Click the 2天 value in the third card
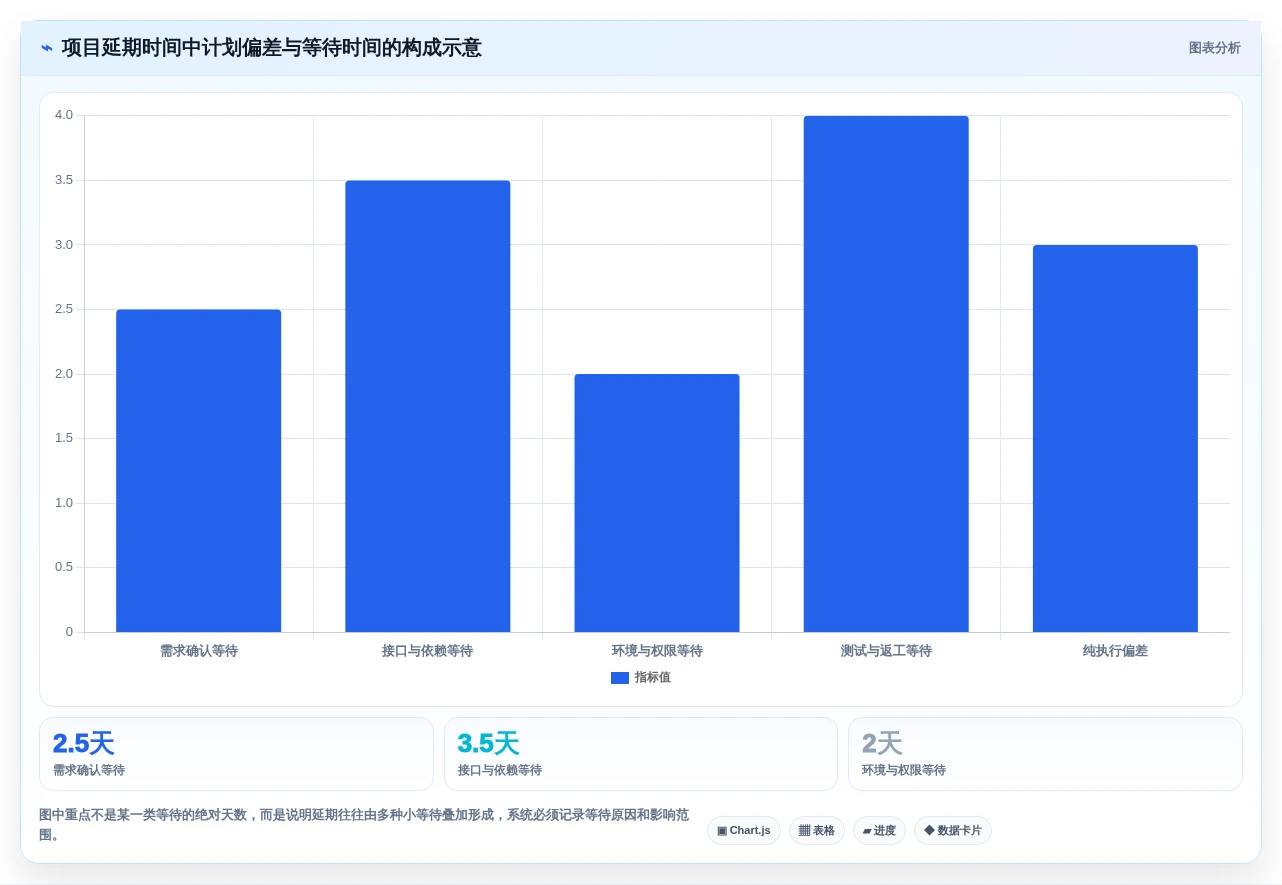 882,744
